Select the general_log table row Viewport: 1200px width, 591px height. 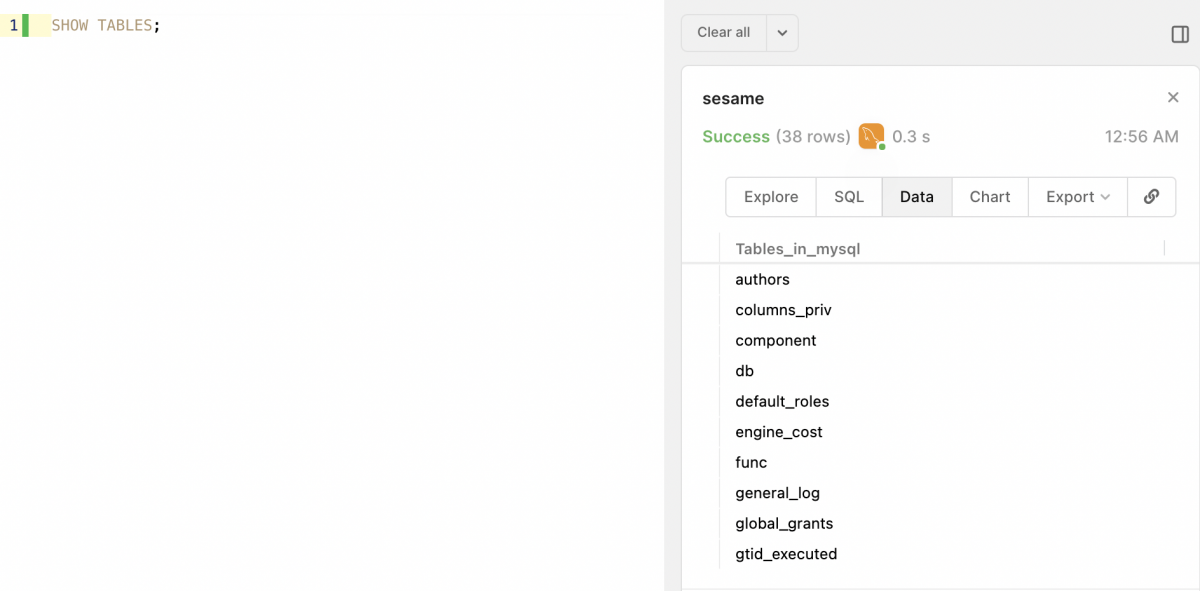777,492
